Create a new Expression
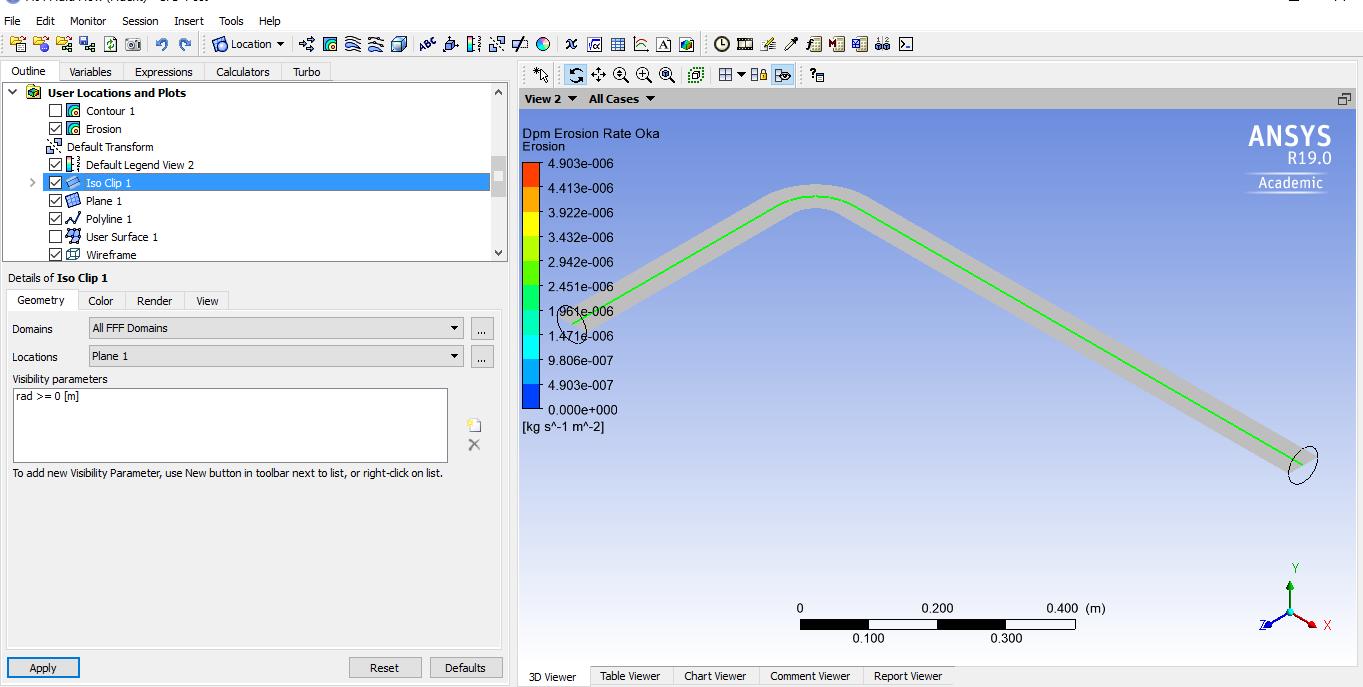The width and height of the screenshot is (1363, 687). (594, 44)
